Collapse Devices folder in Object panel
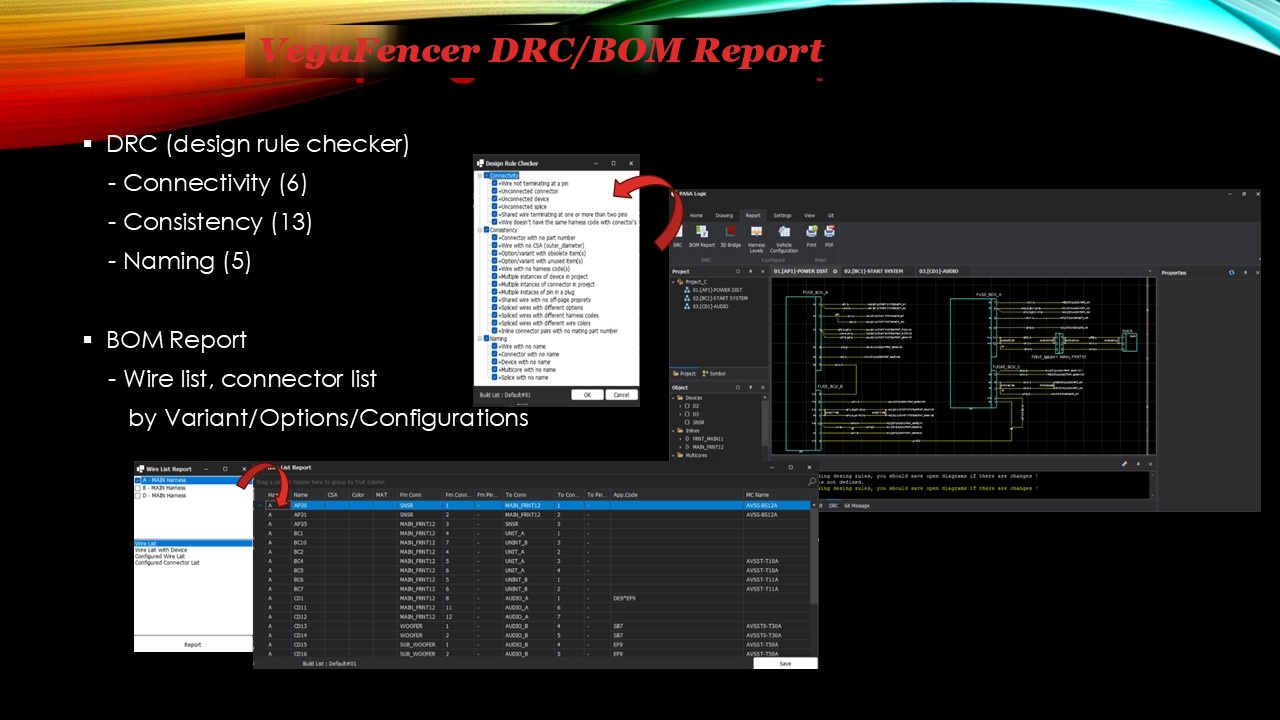The image size is (1280, 720). (x=673, y=398)
